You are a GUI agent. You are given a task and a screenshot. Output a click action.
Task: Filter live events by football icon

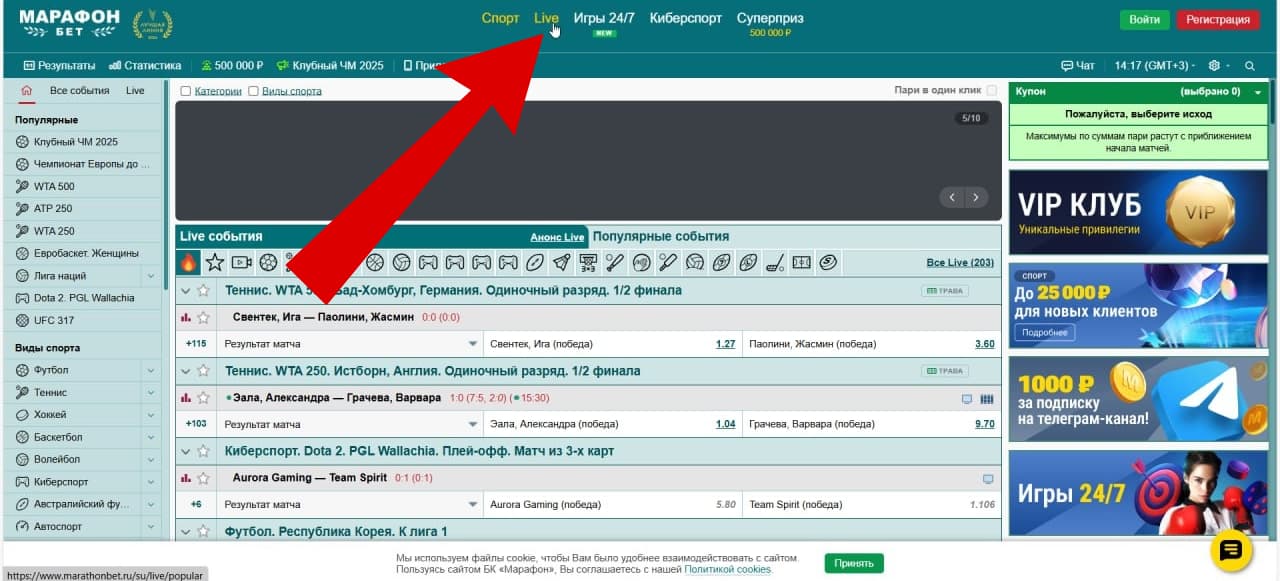pyautogui.click(x=268, y=262)
